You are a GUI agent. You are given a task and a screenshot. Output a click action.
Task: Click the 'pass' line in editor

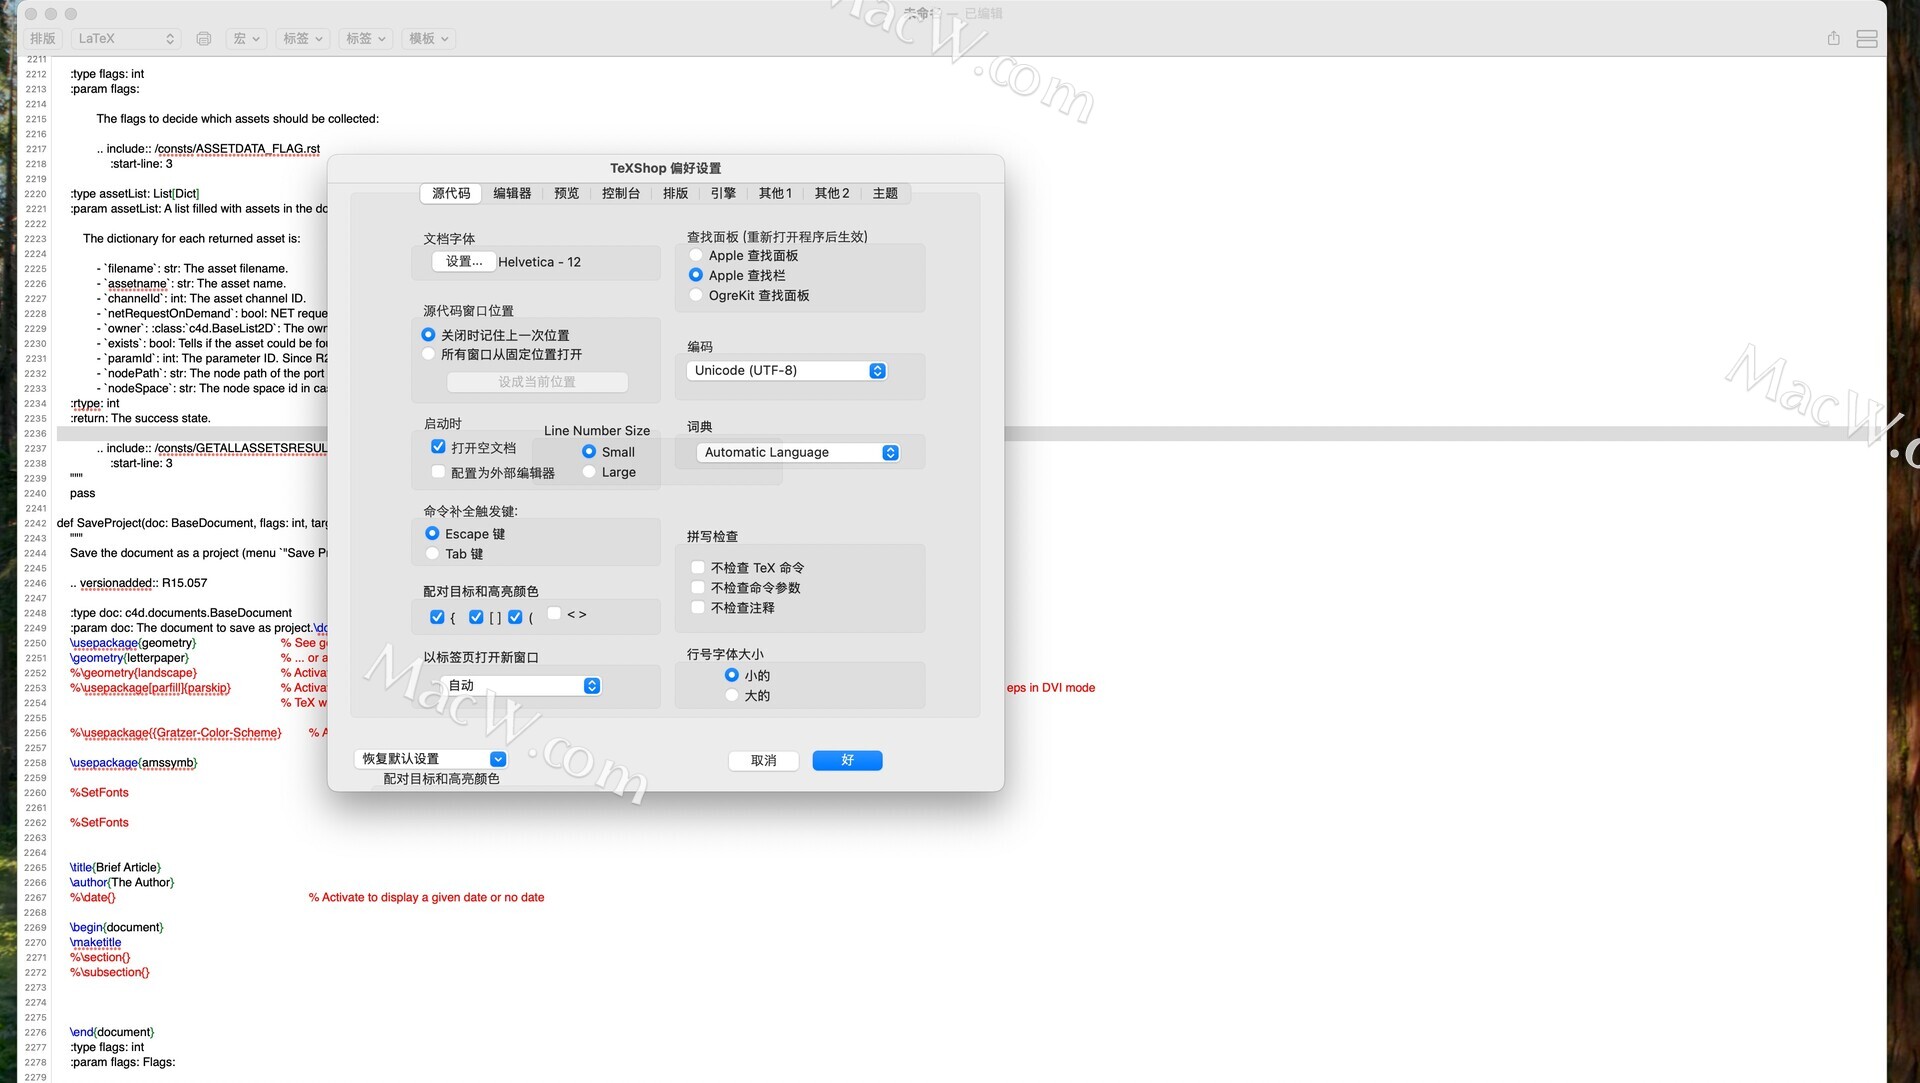click(83, 494)
